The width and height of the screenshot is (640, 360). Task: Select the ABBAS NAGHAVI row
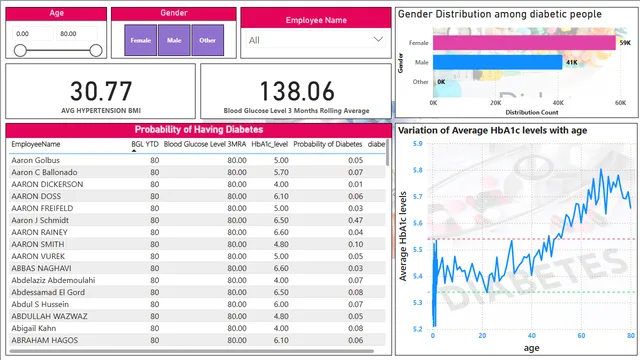197,268
